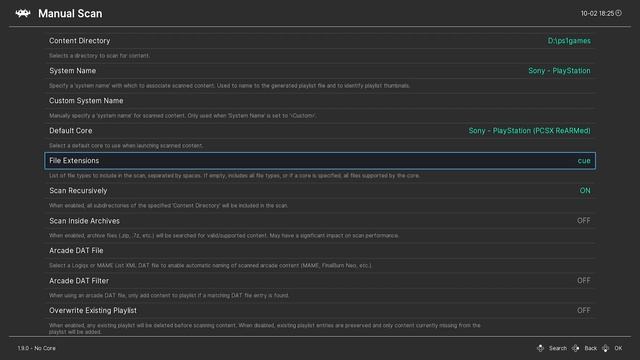This screenshot has width=640, height=360.
Task: Open System Name selector Sony - PlayStation
Action: [559, 71]
